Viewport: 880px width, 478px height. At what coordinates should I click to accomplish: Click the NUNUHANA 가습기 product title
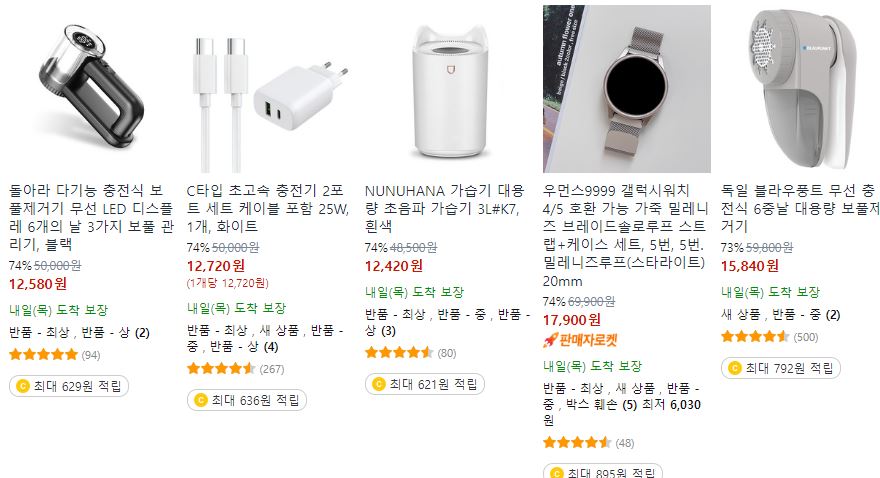pyautogui.click(x=445, y=208)
